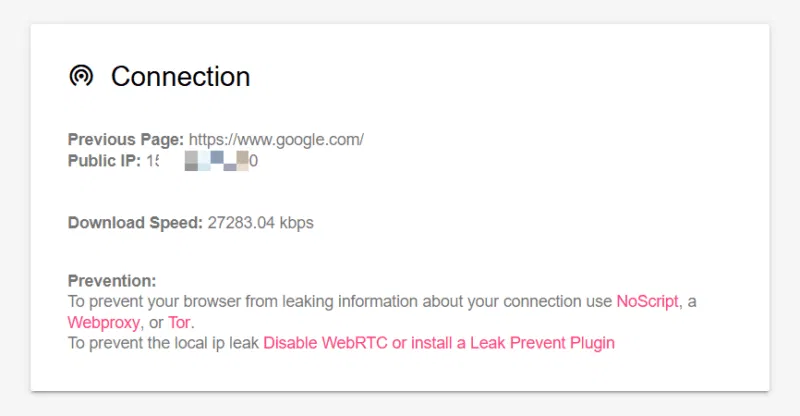Click the Download Speed label
Screen dimensions: 800x416
(x=135, y=223)
